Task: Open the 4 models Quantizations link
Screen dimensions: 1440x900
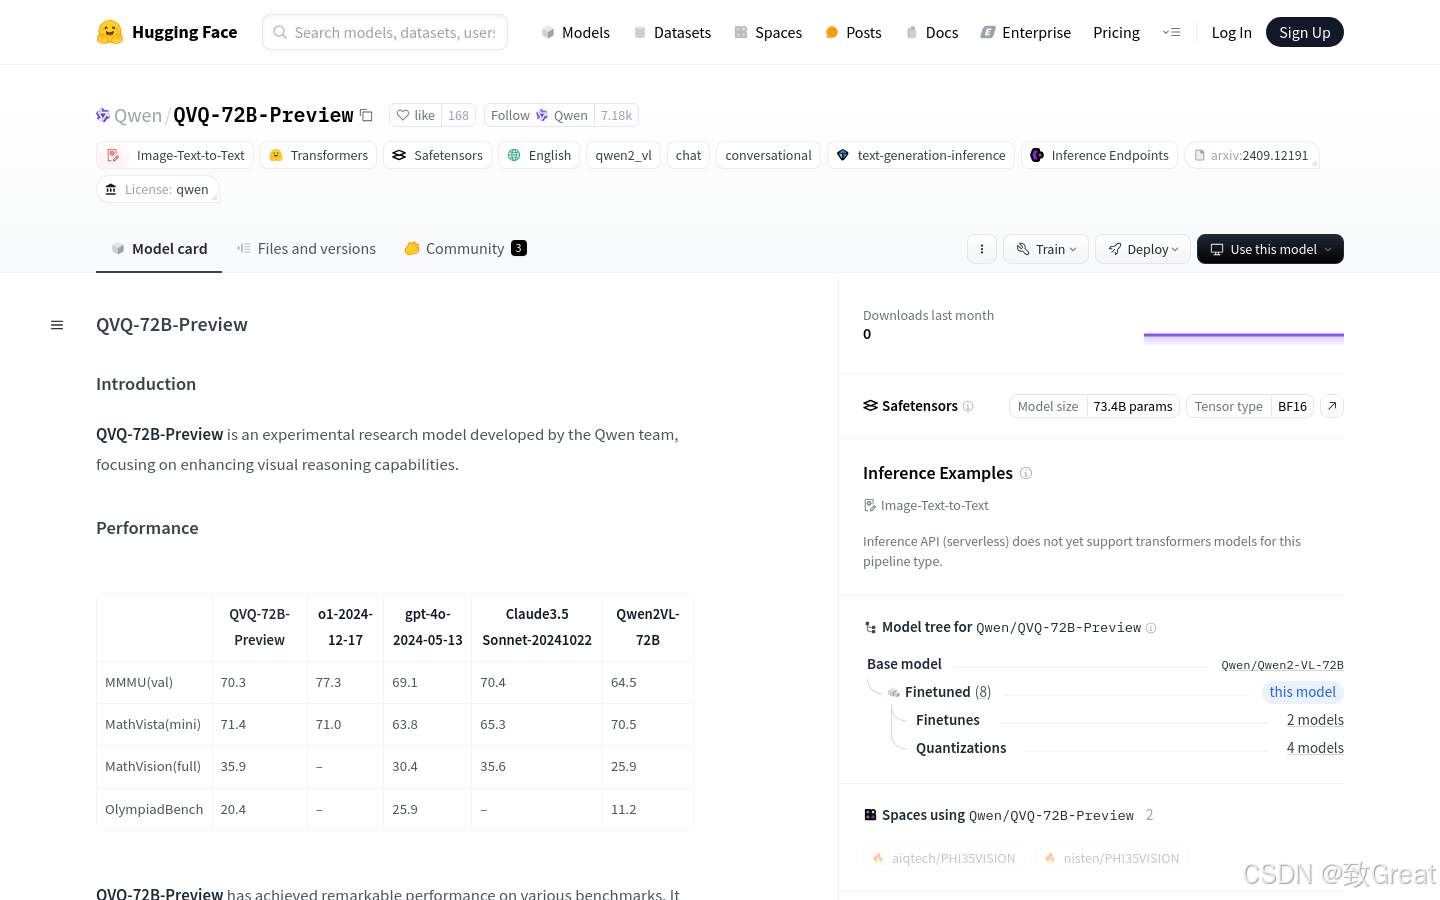Action: point(1315,748)
